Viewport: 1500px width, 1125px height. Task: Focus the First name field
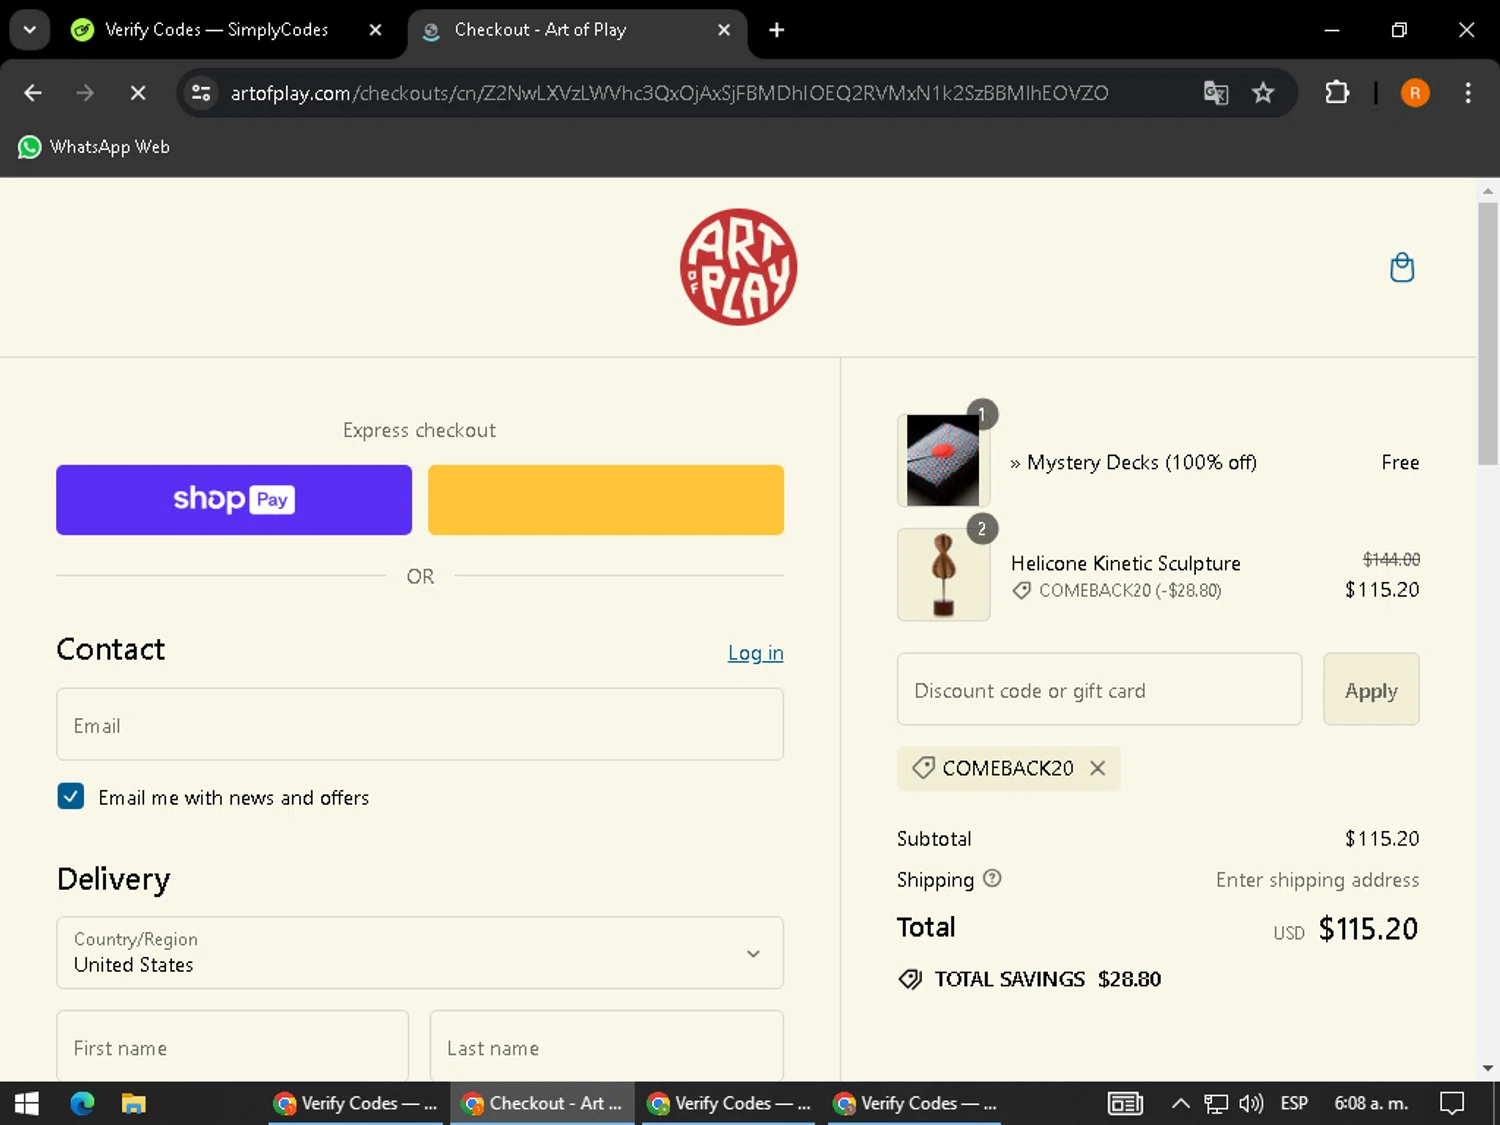[233, 1047]
